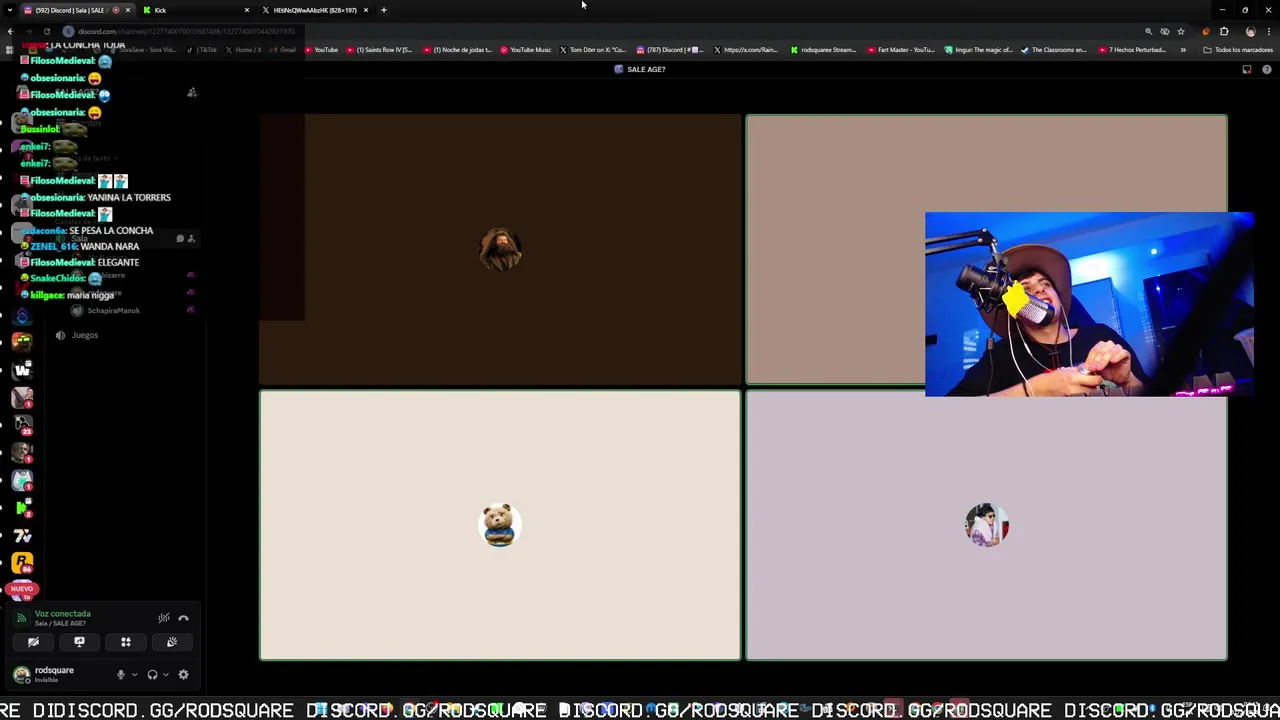
Task: Reload the current page
Action: 46,31
